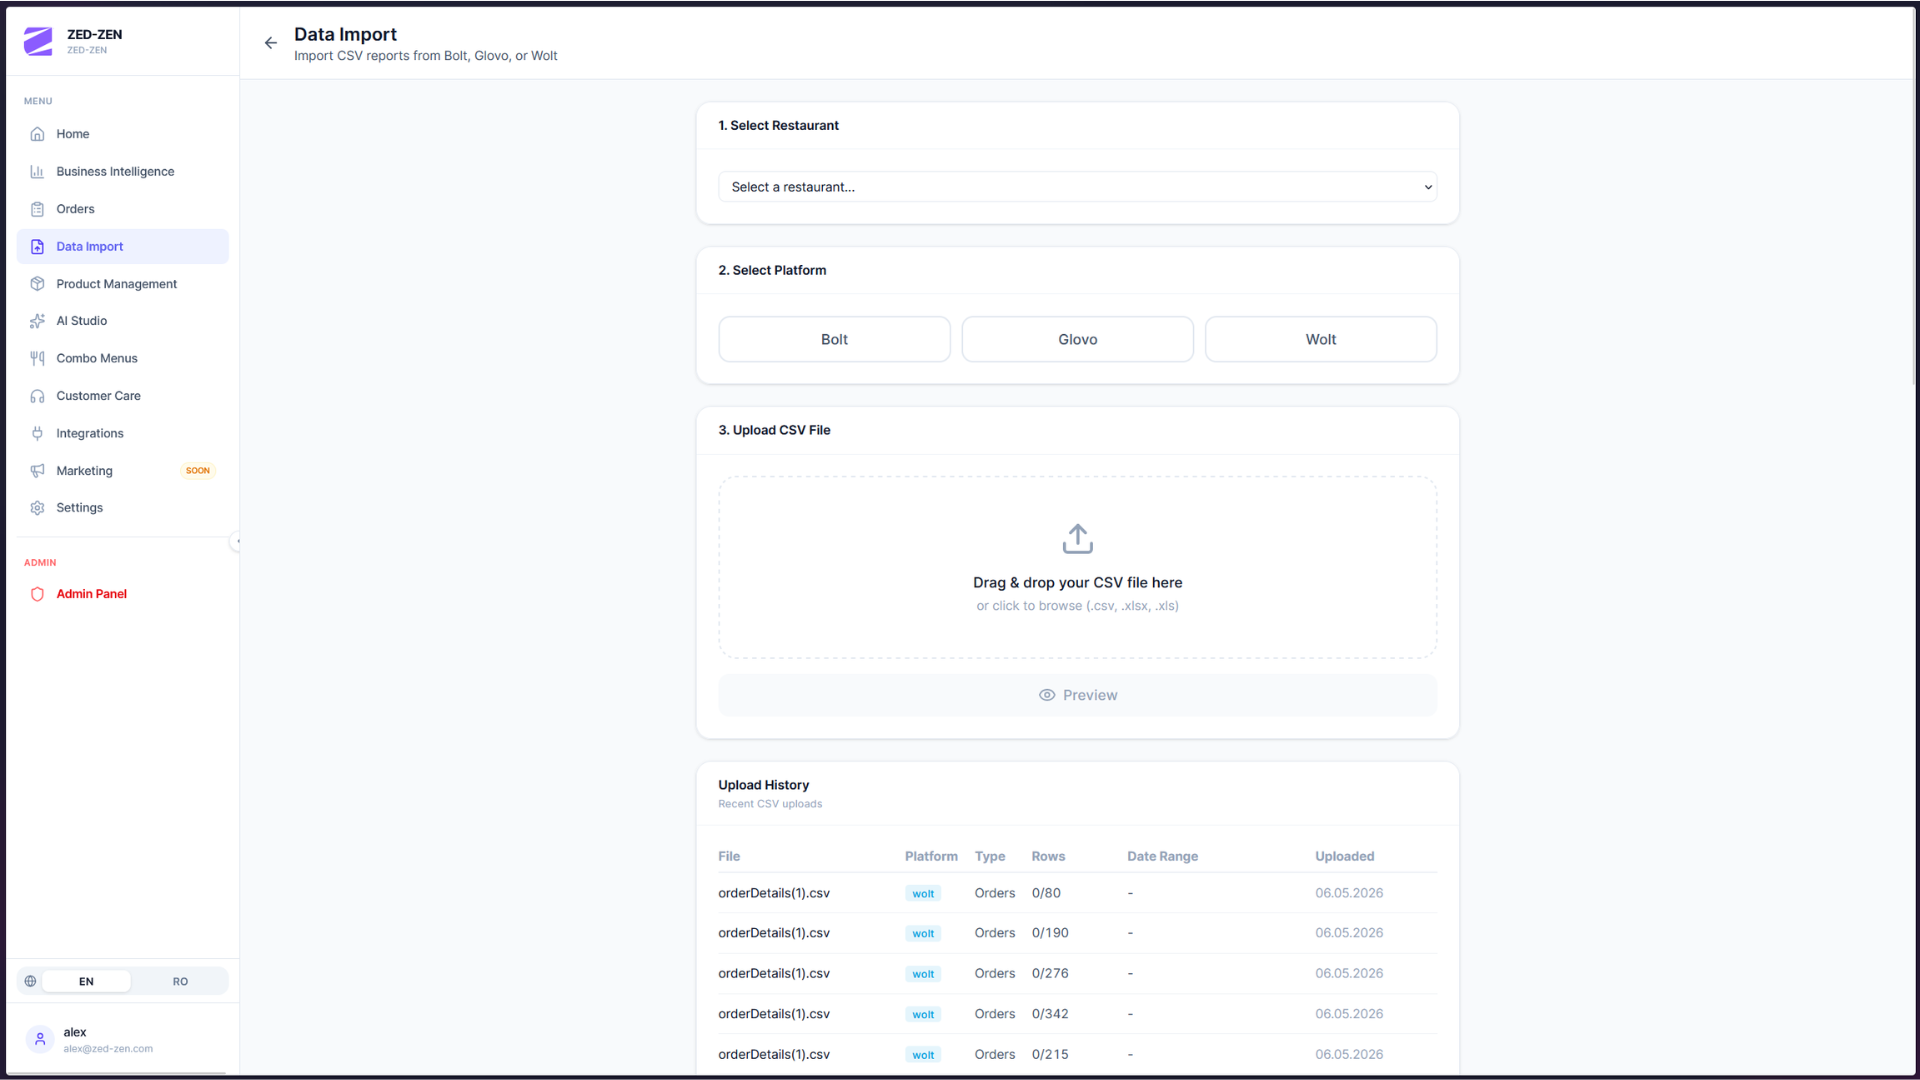Click the Home house icon

(x=37, y=134)
